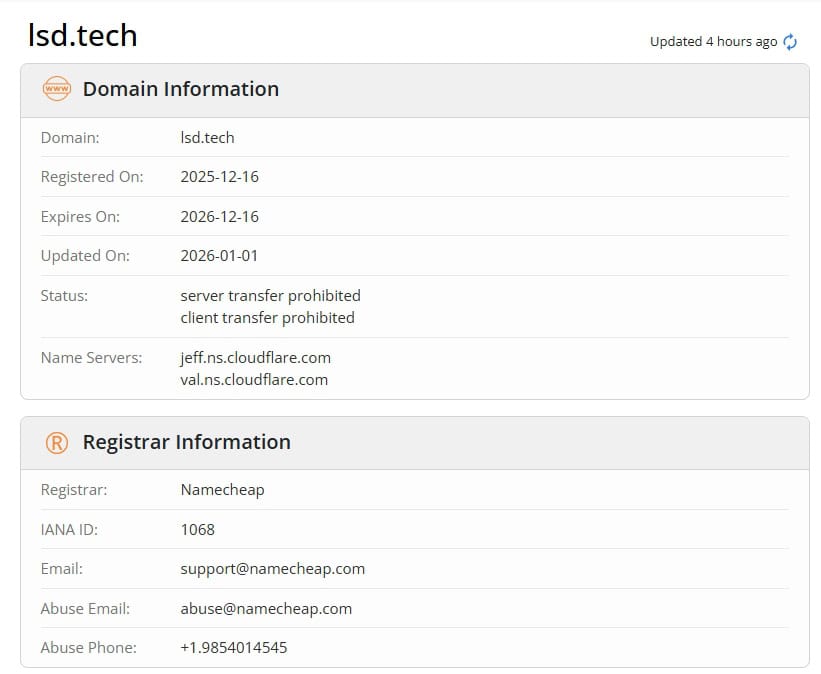
Task: Click the Updated 4 hours ago text
Action: pyautogui.click(x=713, y=42)
